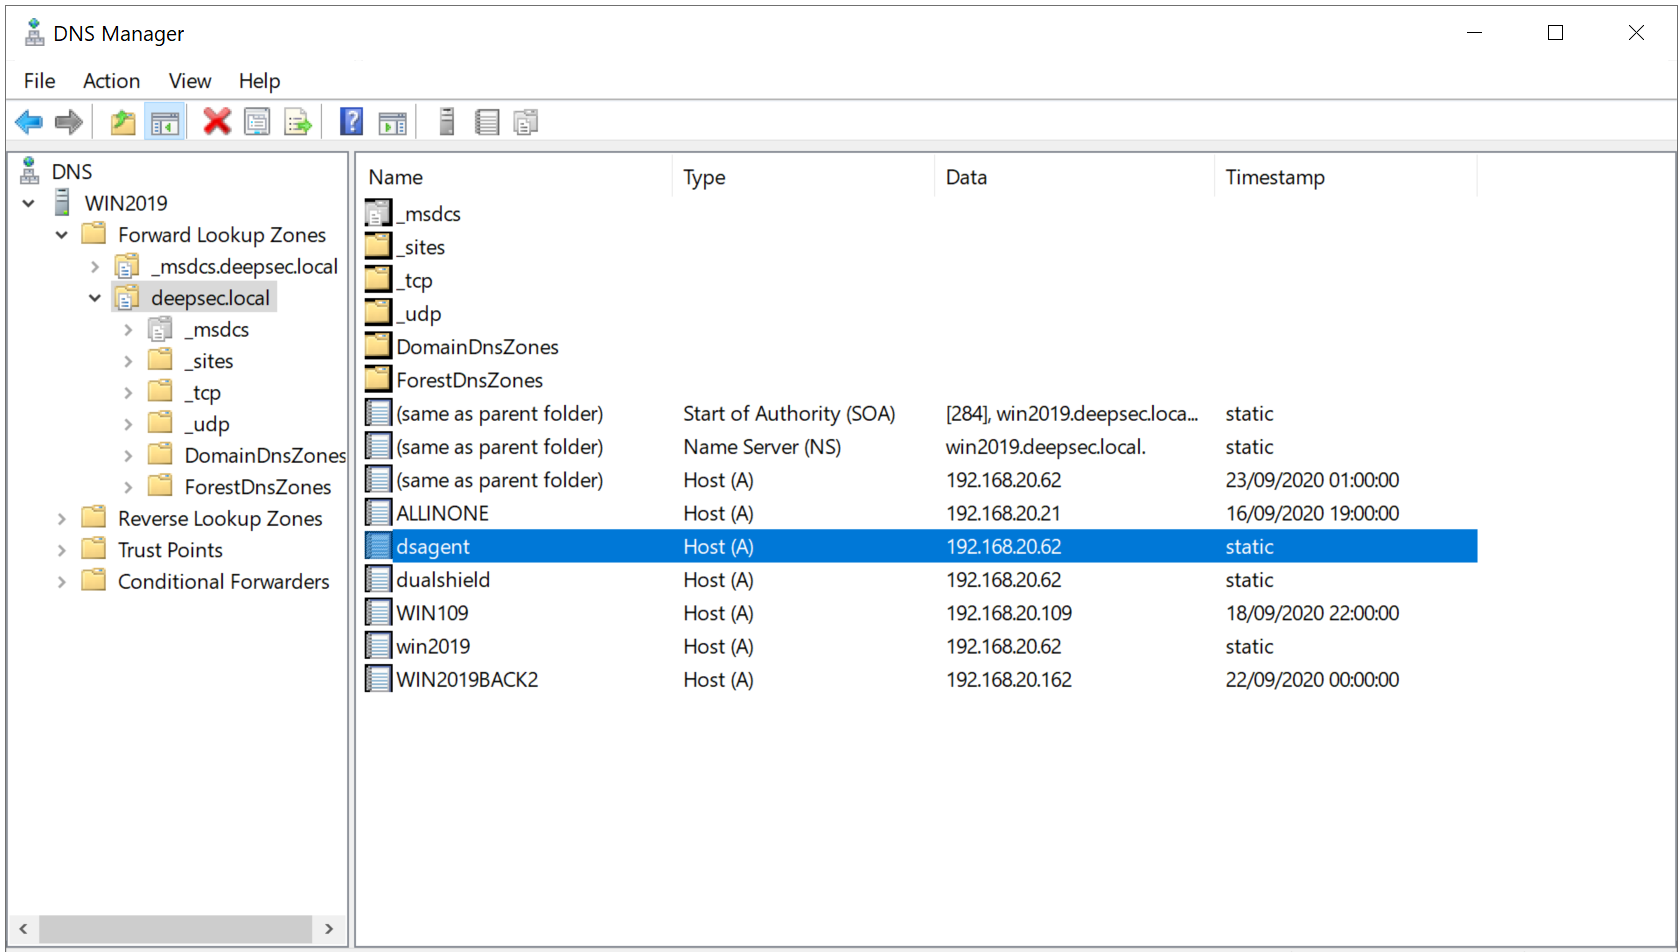Click the Export List toolbar icon

[x=298, y=122]
